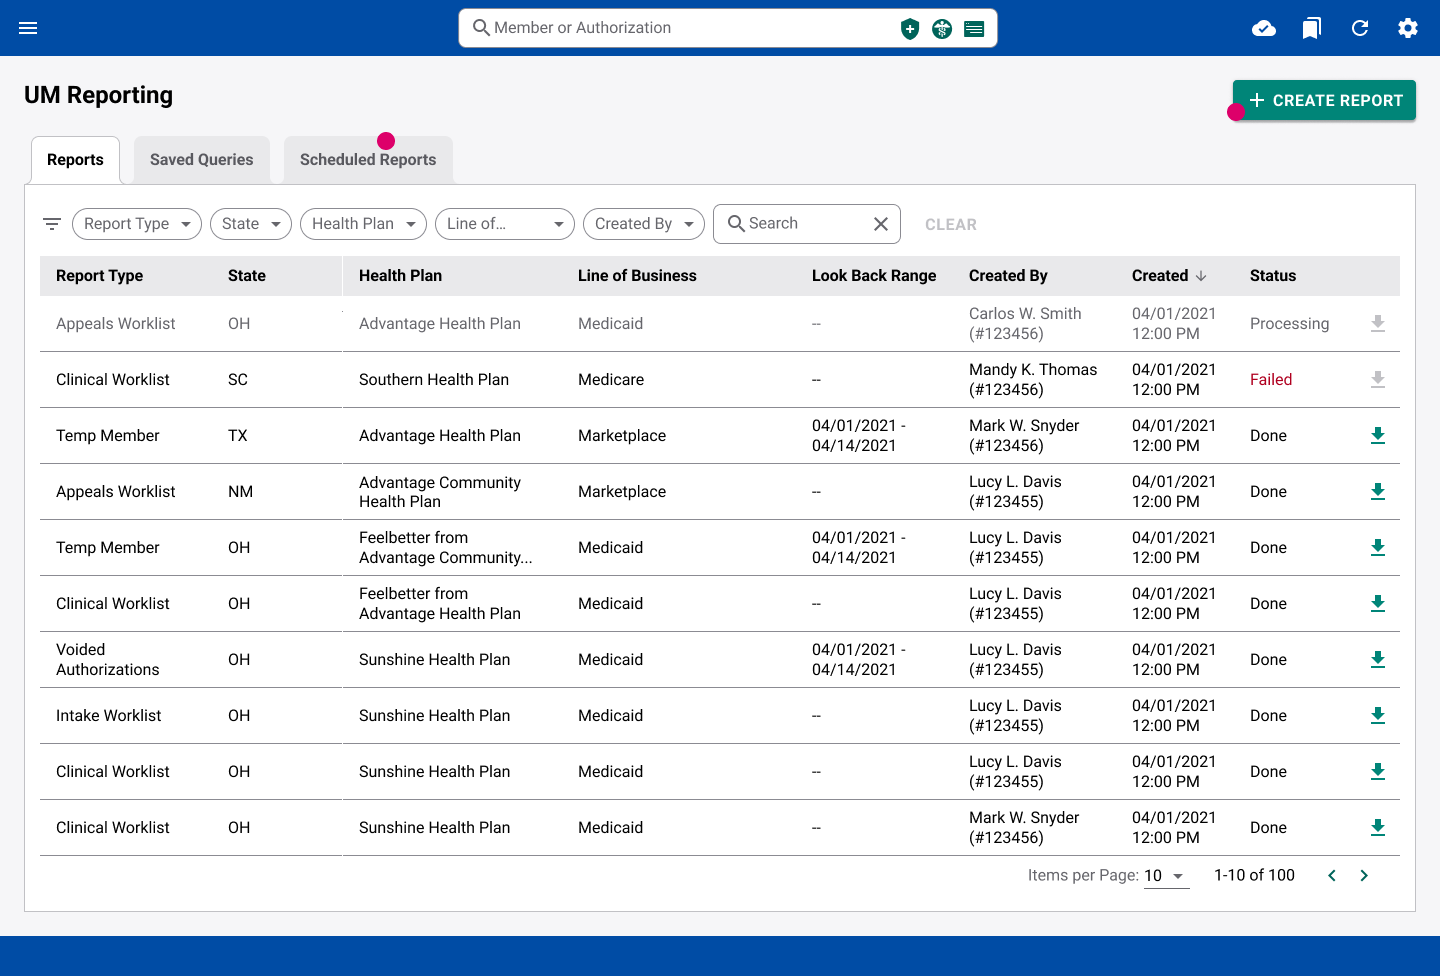Click the table Search input field
The height and width of the screenshot is (976, 1440).
807,224
